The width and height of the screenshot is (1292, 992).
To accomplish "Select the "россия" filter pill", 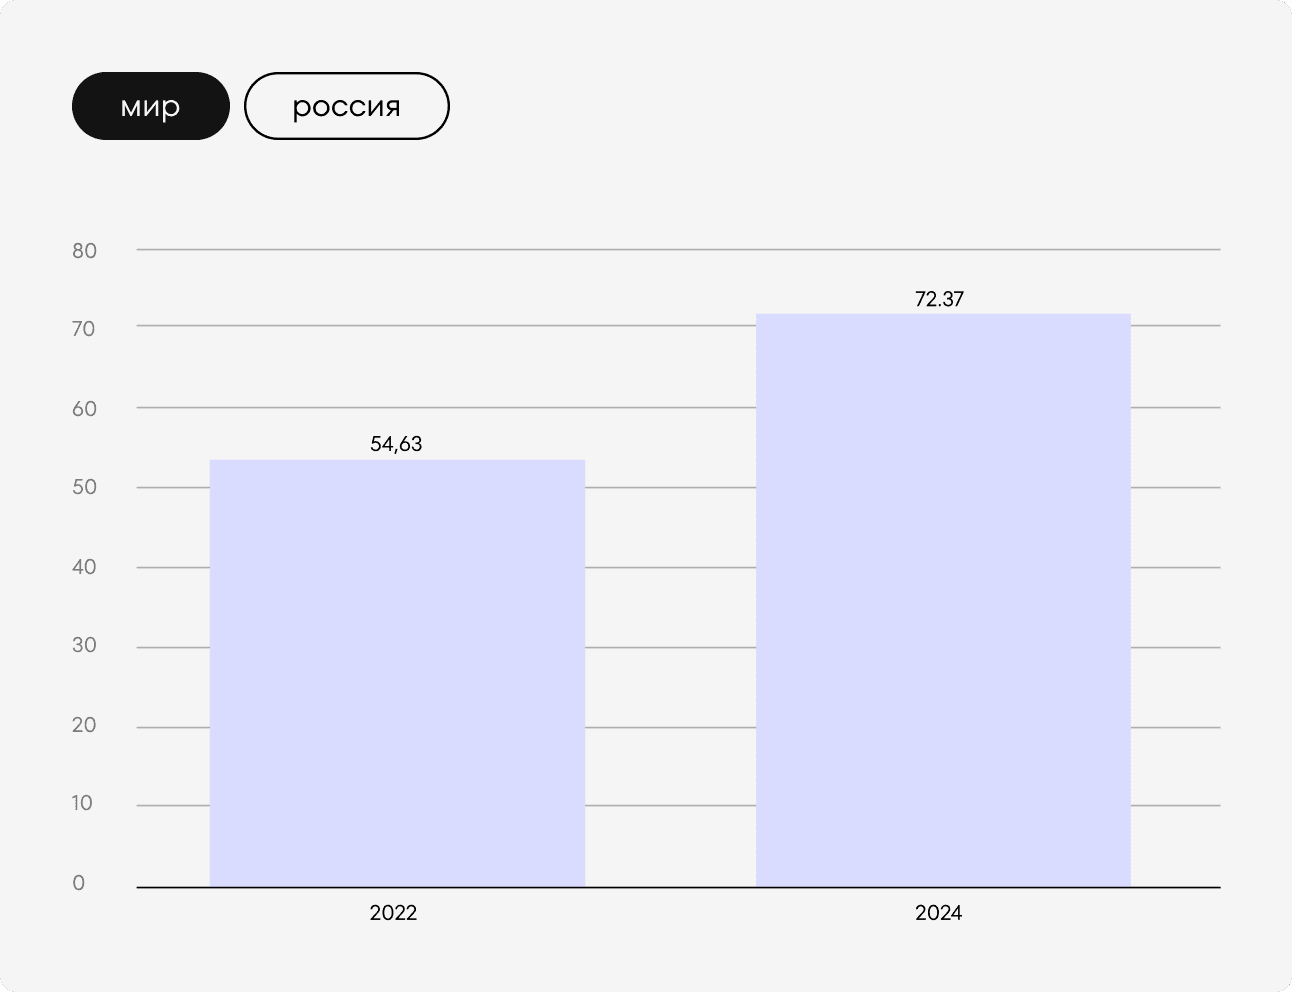I will (x=346, y=106).
